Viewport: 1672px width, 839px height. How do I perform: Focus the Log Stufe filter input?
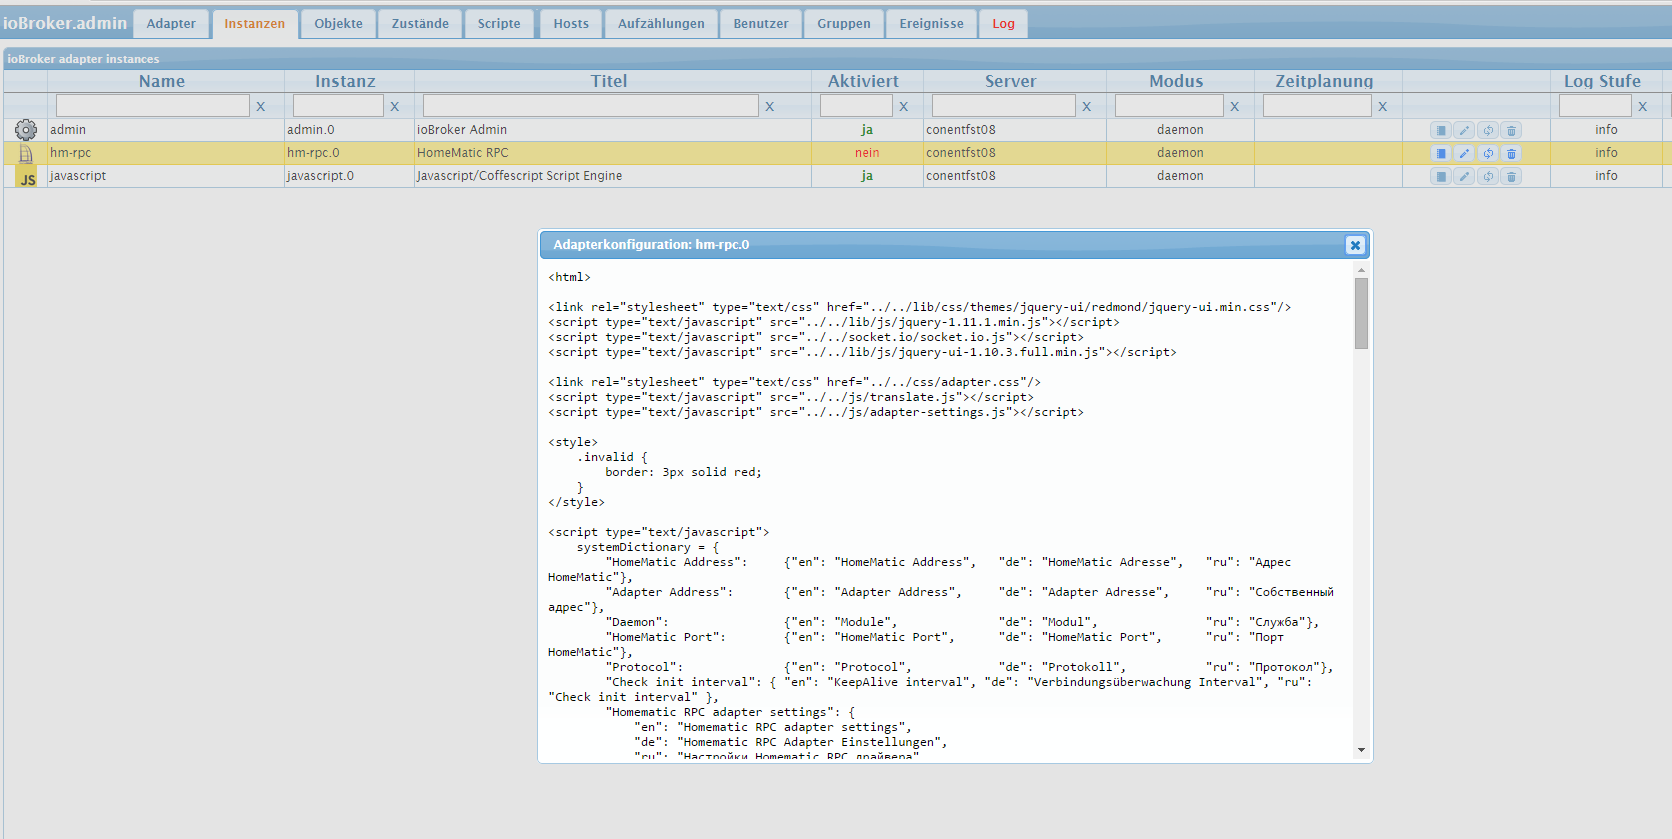(1595, 105)
